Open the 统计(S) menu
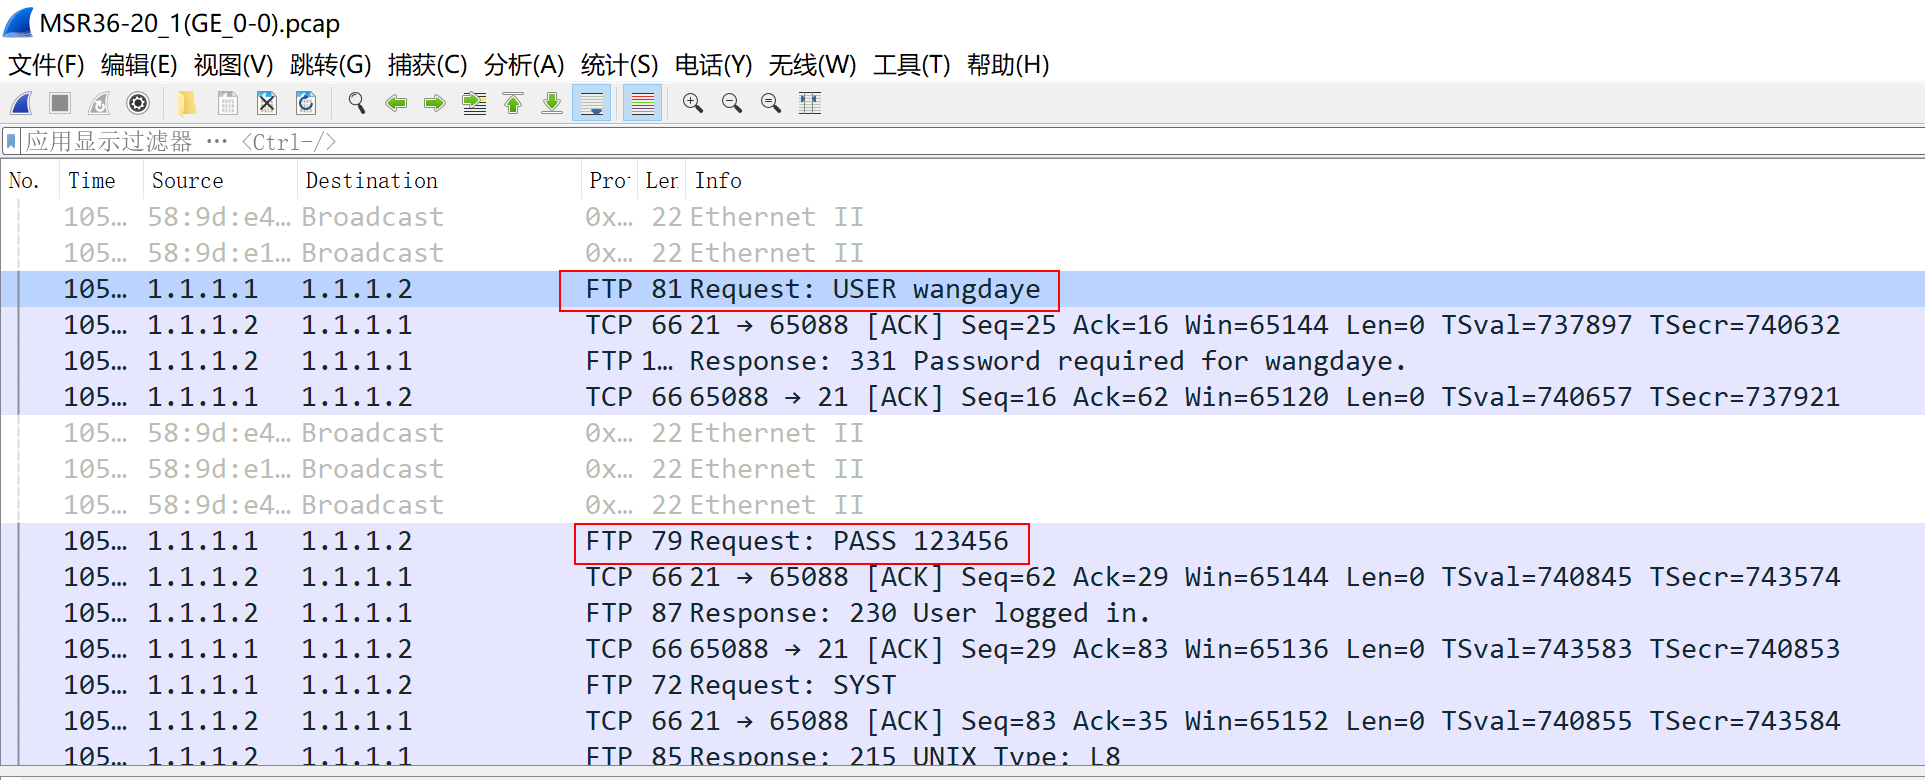The width and height of the screenshot is (1925, 780). pyautogui.click(x=619, y=65)
